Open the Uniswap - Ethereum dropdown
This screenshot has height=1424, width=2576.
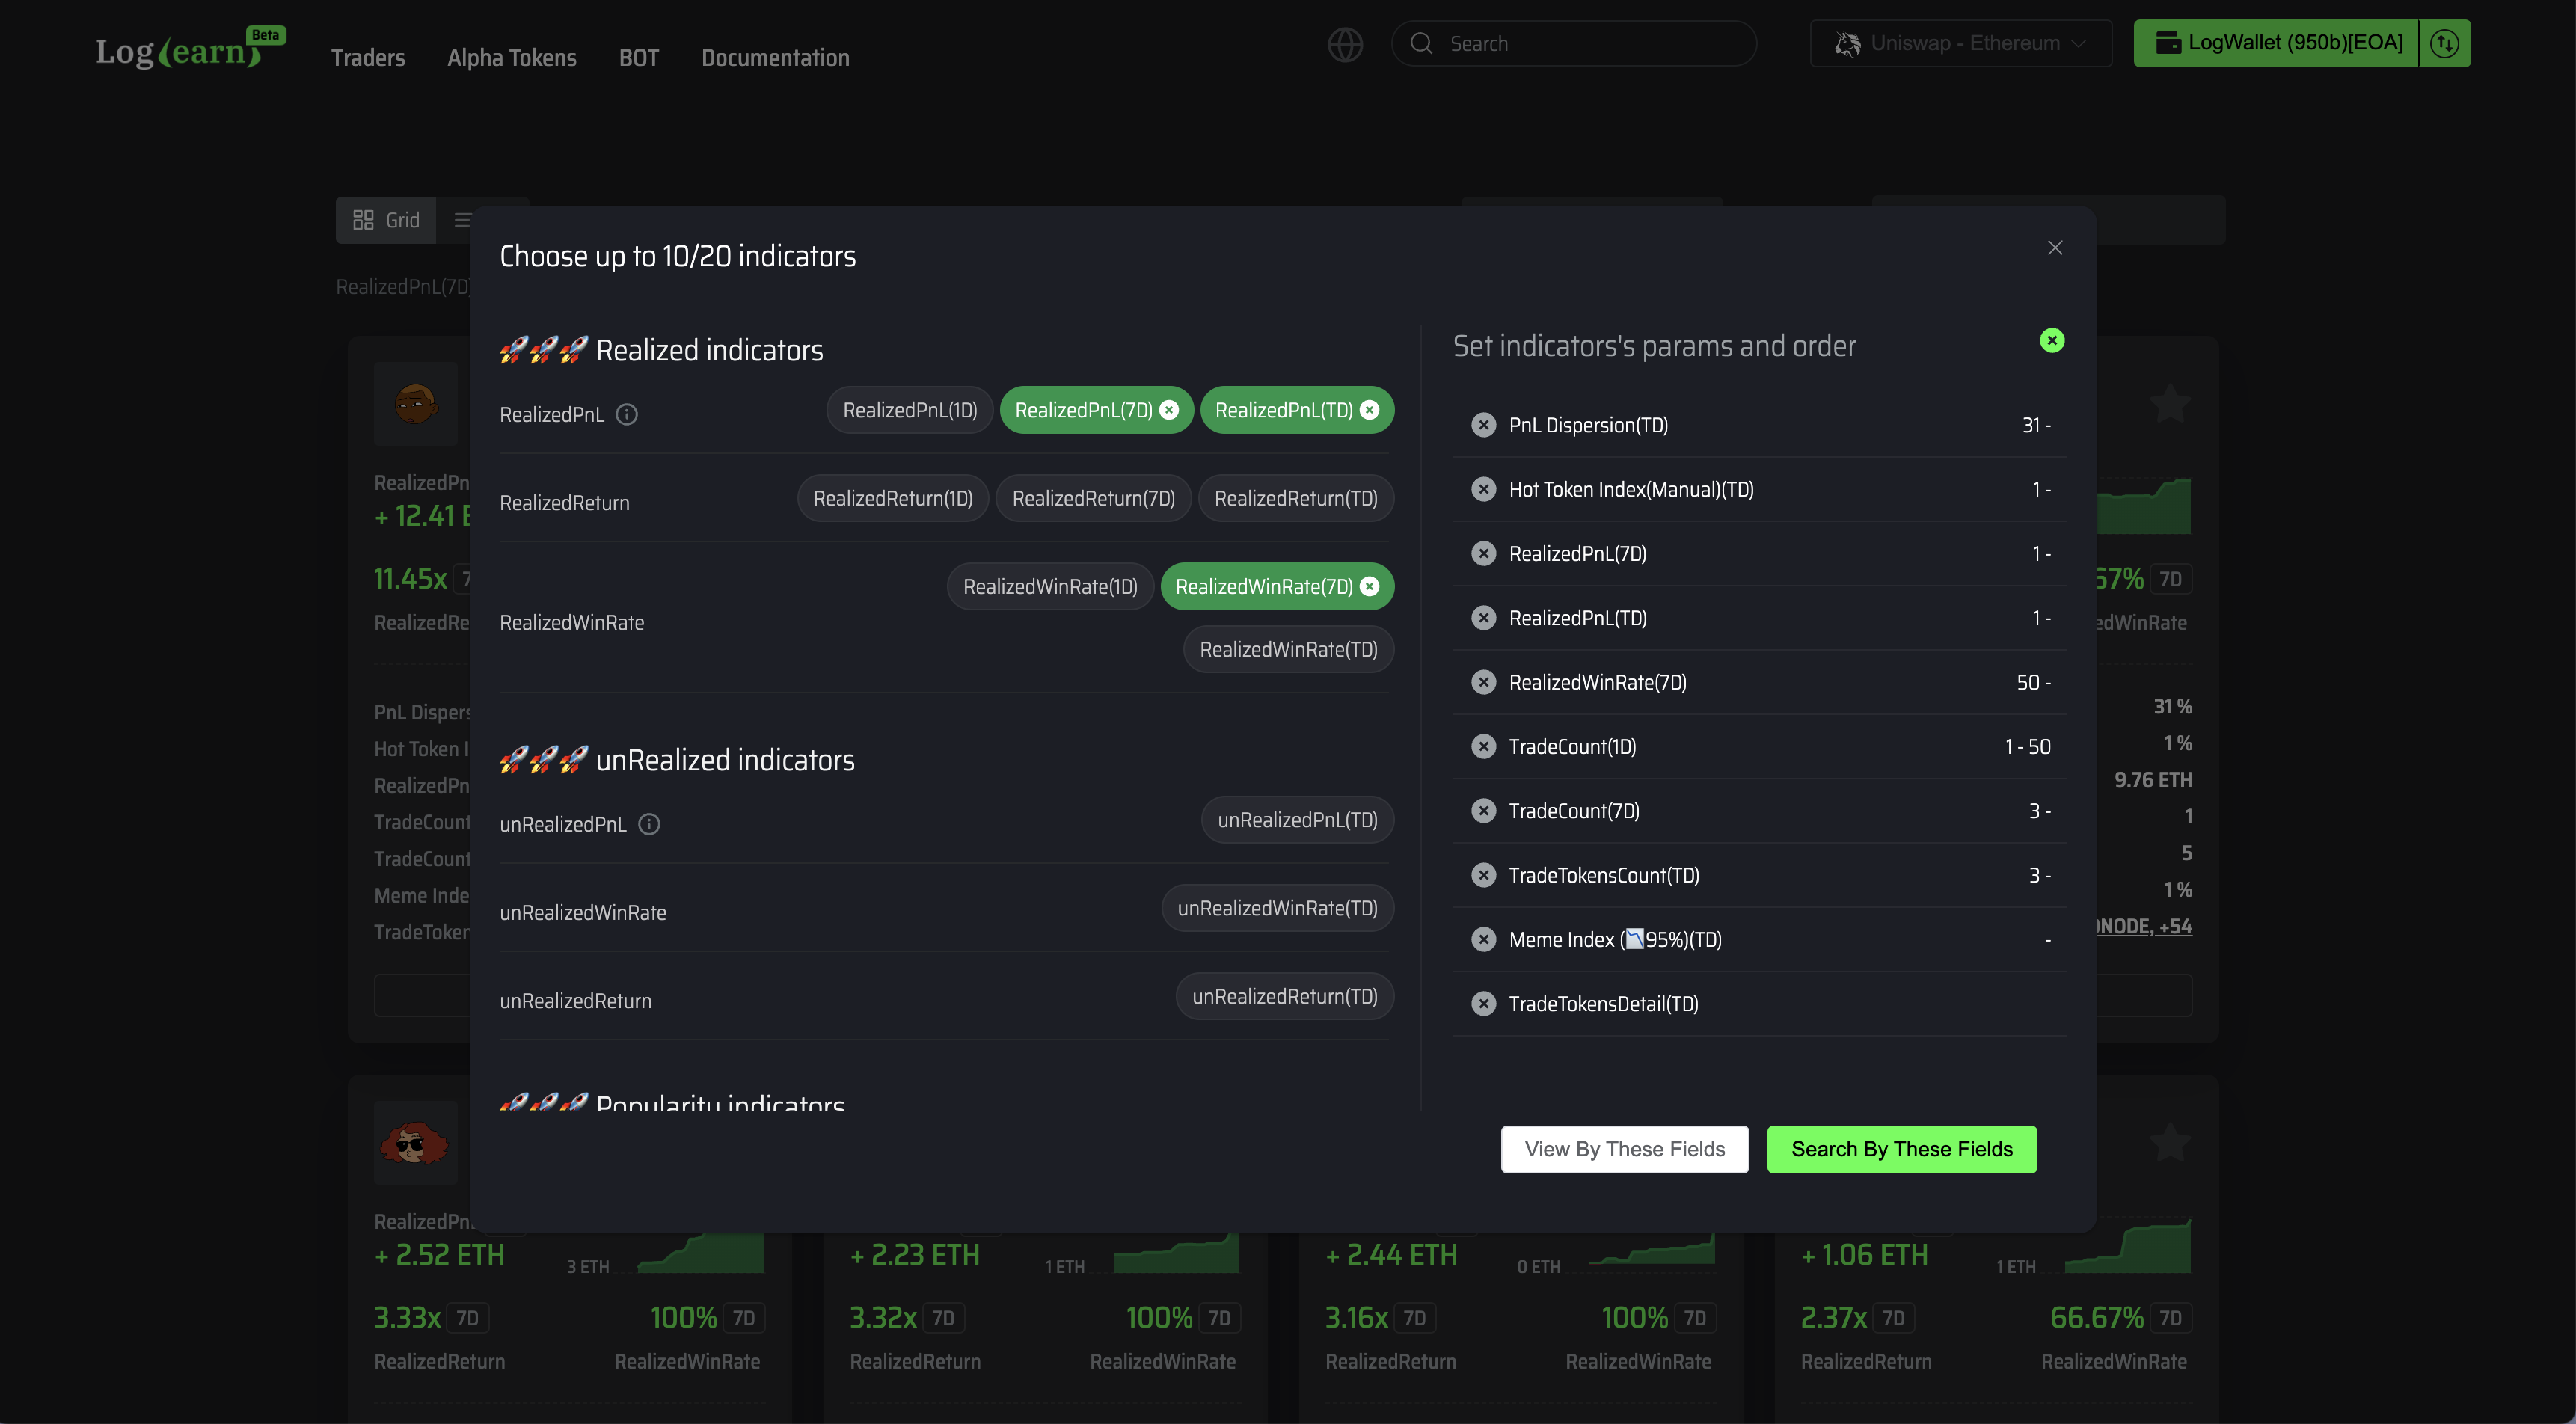1961,43
